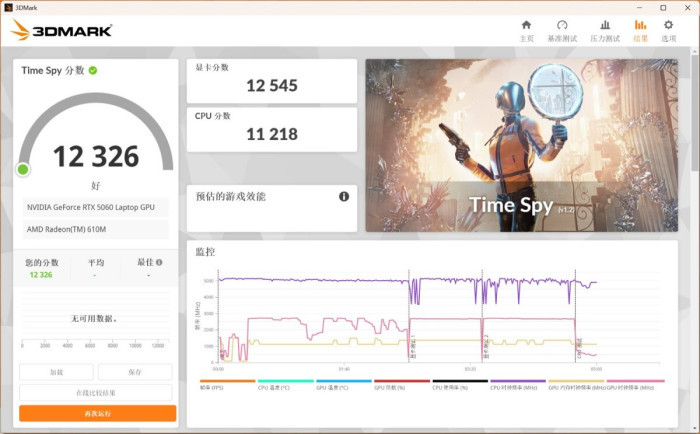Click the 平均 column label
Screen dimensions: 700x434
coord(96,263)
